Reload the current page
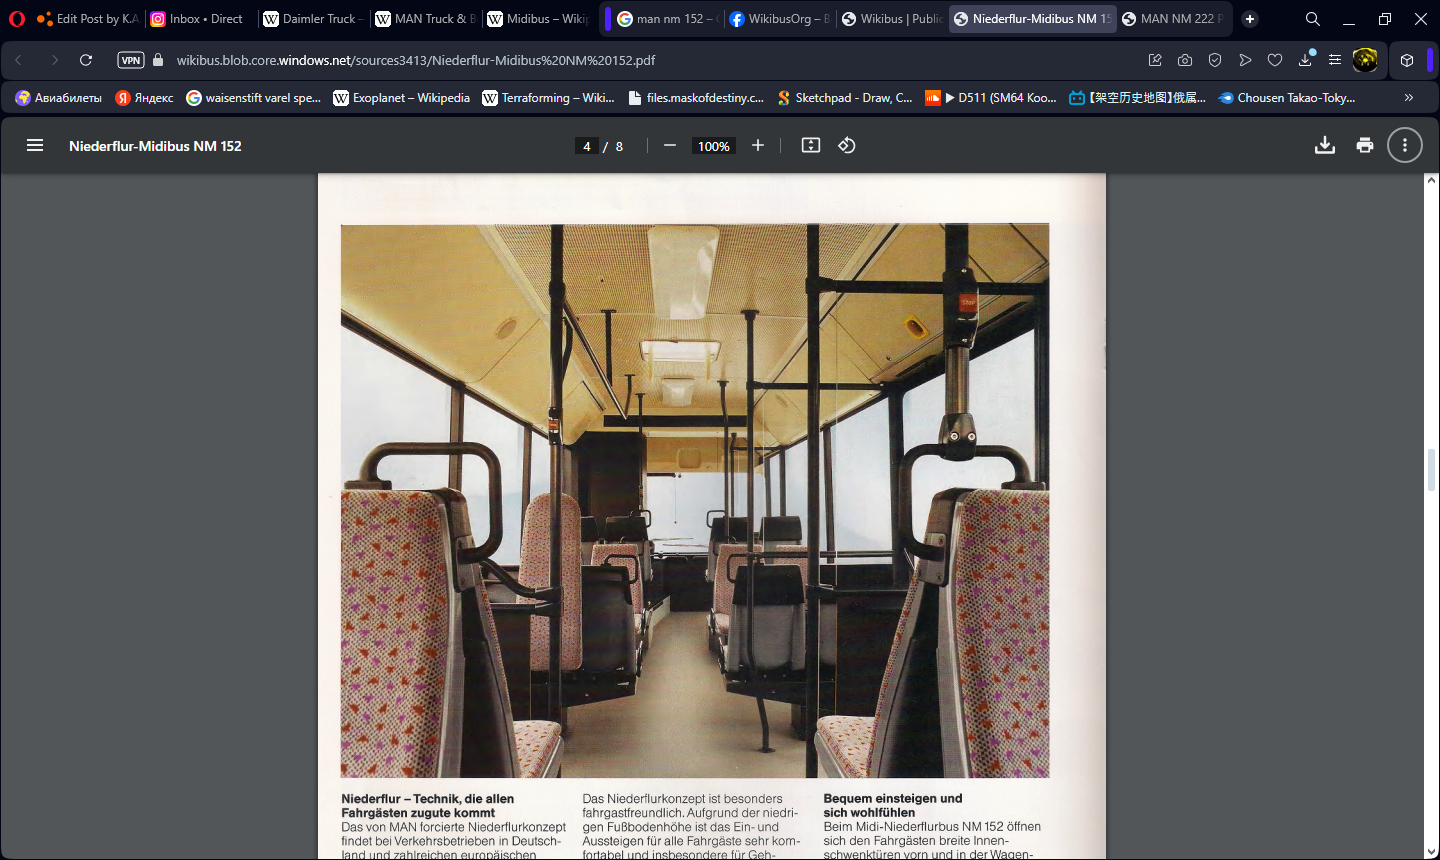Screen dimensions: 1440x860 pos(86,60)
